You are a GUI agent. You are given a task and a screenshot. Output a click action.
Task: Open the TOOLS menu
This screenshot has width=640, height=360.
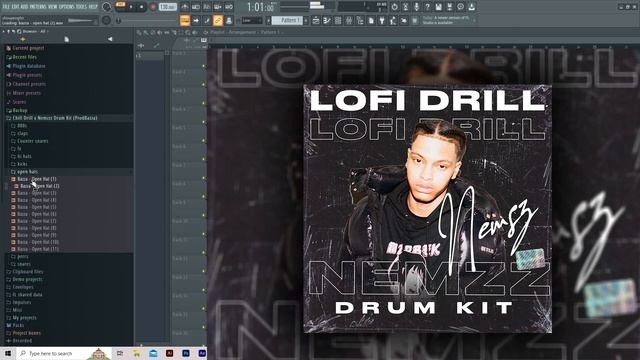(81, 7)
